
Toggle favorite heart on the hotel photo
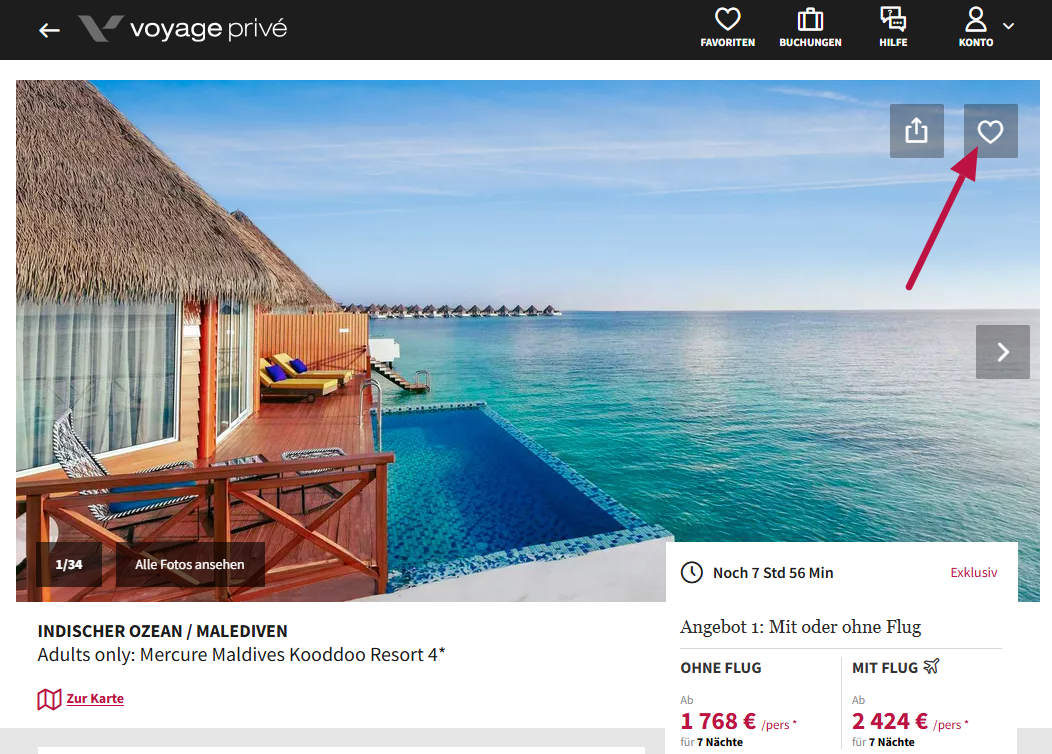coord(990,131)
